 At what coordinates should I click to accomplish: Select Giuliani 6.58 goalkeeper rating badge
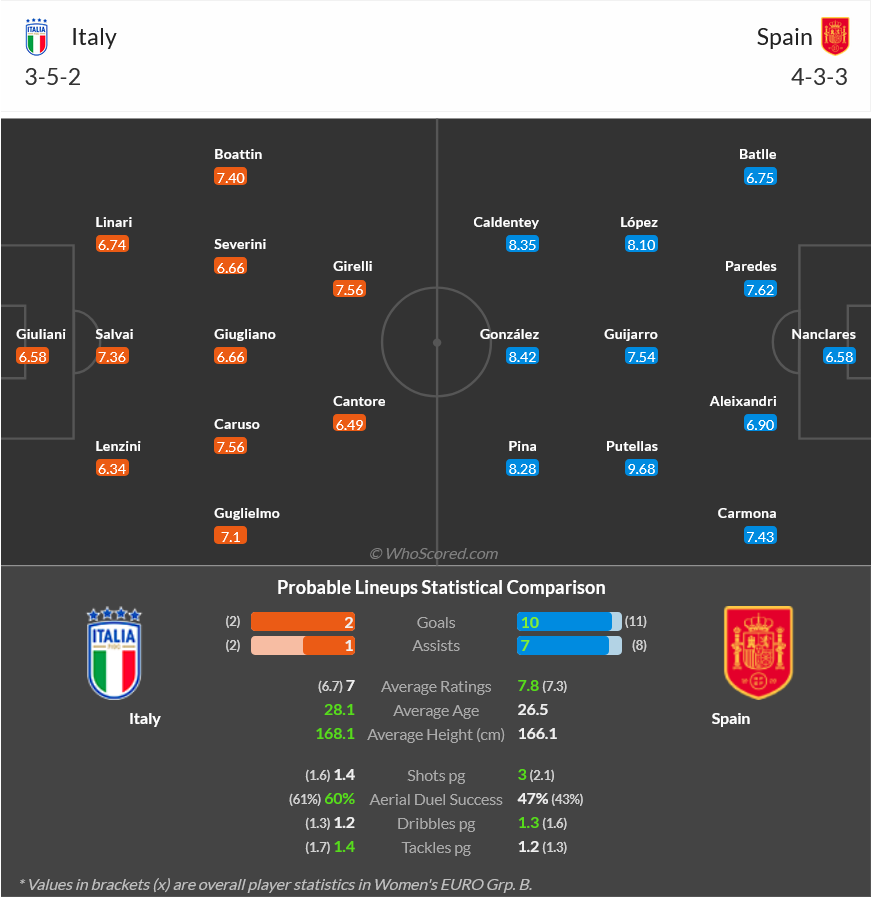pos(33,356)
